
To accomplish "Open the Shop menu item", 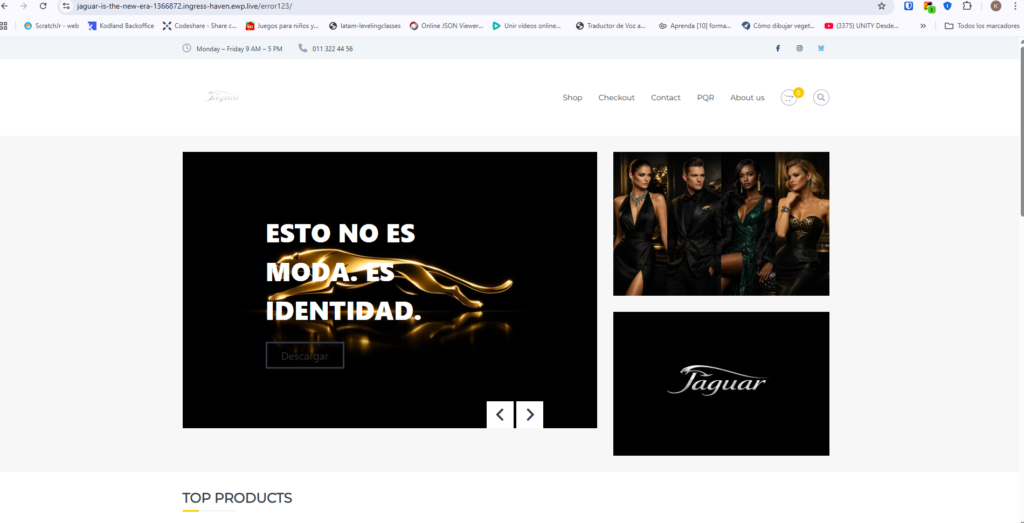I will 572,98.
